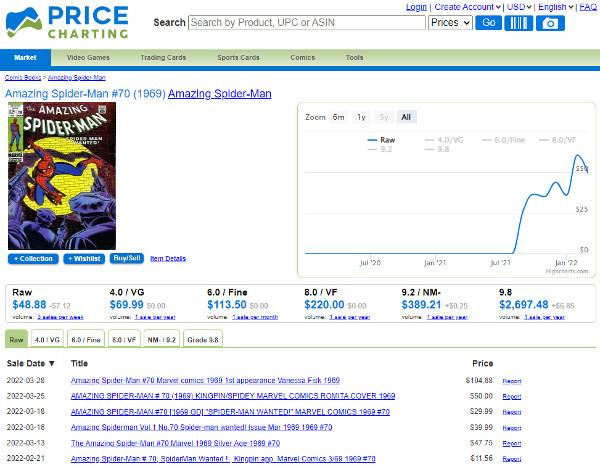Toggle 8.0/VF series in chart legend
600x467 pixels.
tap(558, 140)
